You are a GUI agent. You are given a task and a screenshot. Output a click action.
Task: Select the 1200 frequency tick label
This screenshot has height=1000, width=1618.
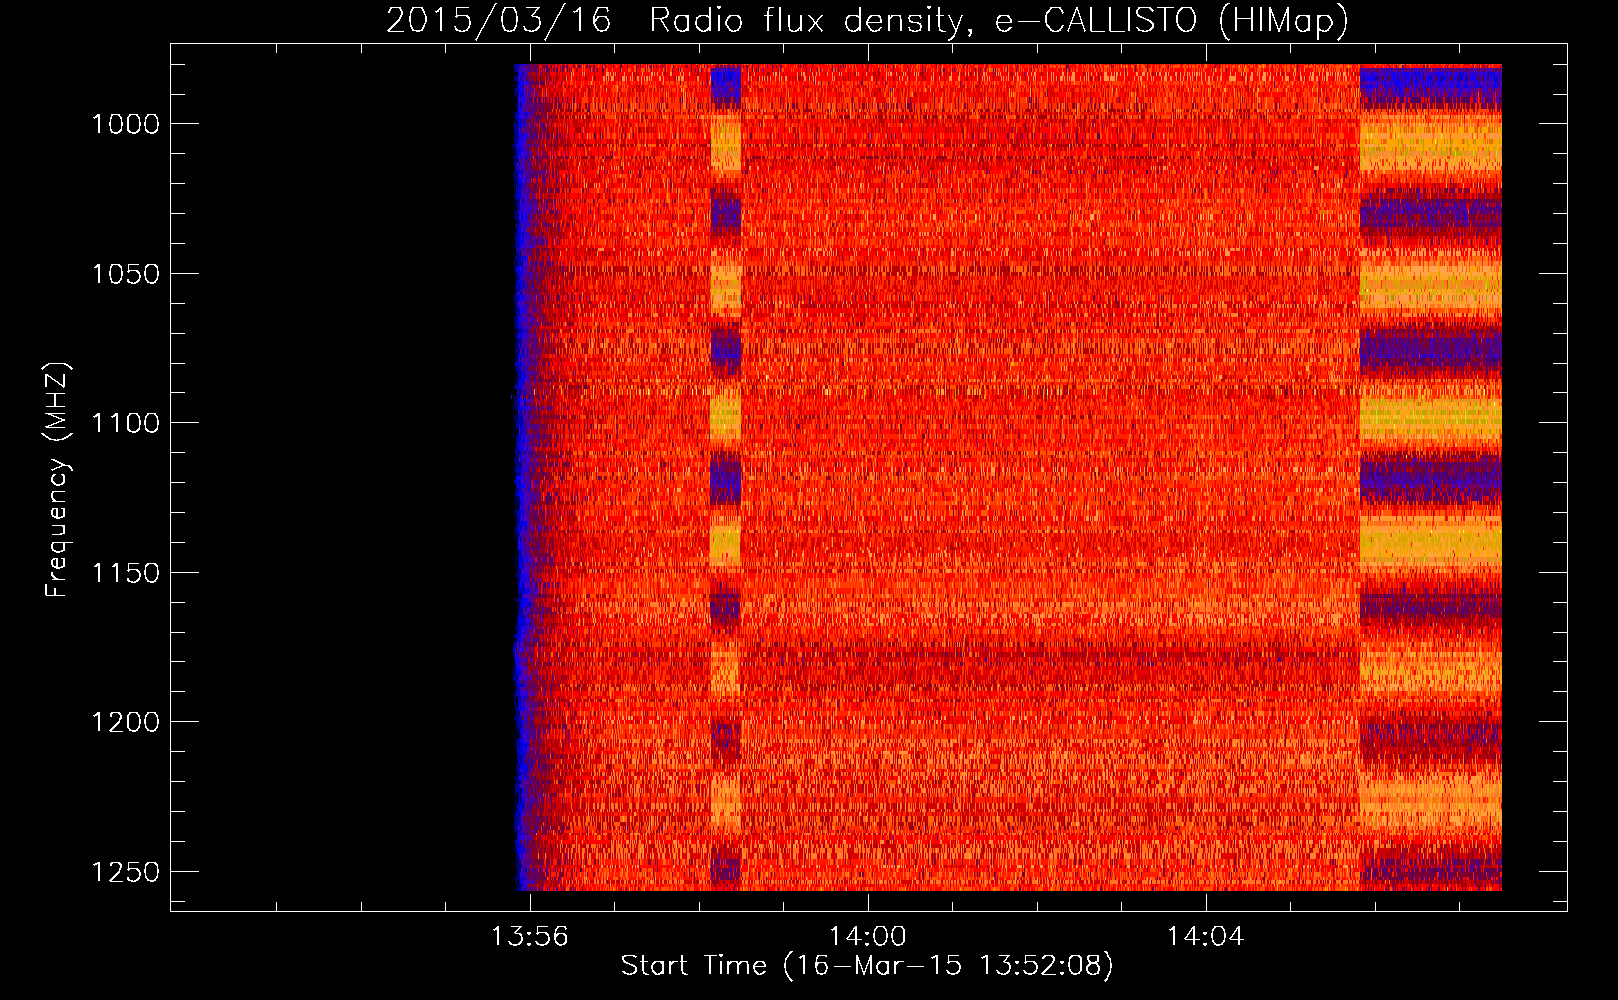point(125,722)
